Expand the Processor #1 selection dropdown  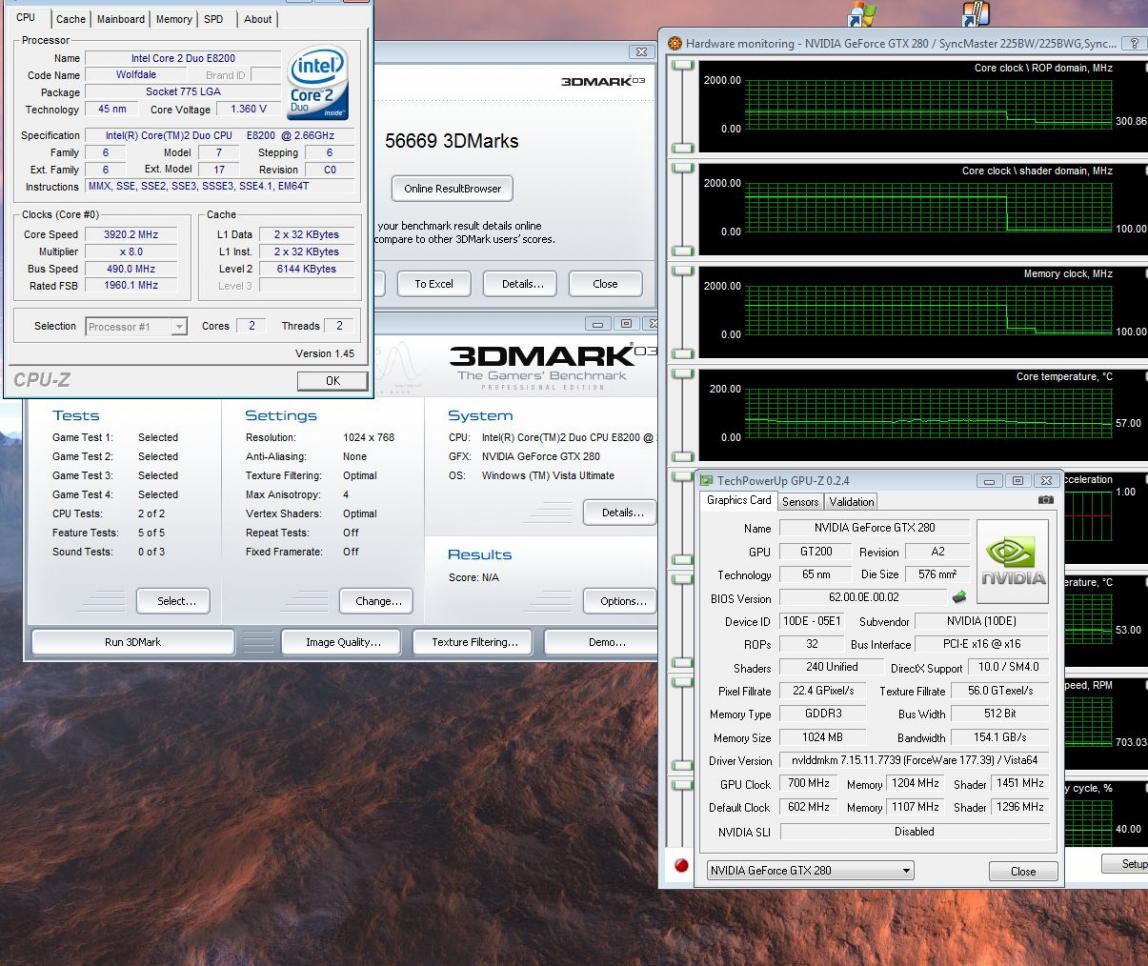pos(179,326)
